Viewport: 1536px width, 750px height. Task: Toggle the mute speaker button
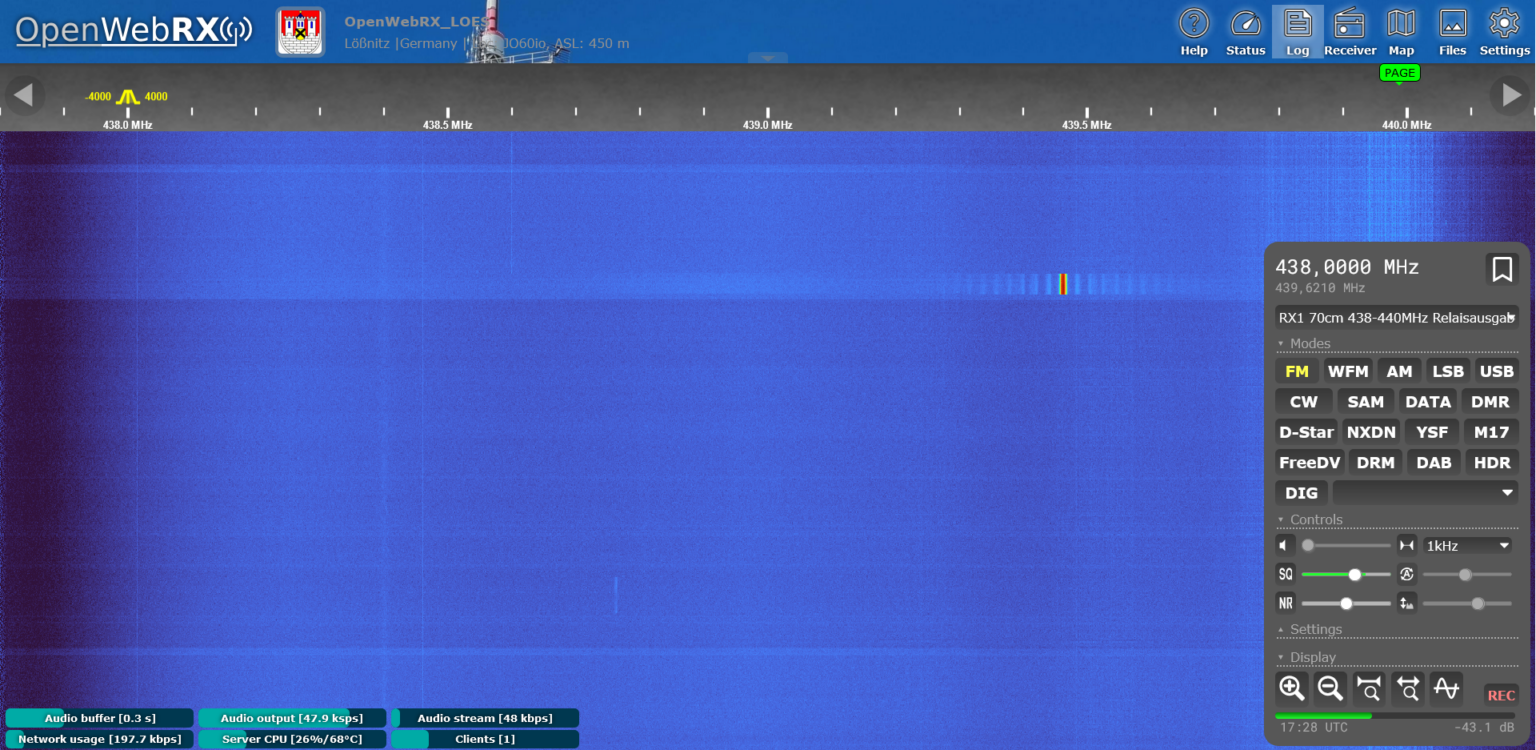pos(1285,545)
